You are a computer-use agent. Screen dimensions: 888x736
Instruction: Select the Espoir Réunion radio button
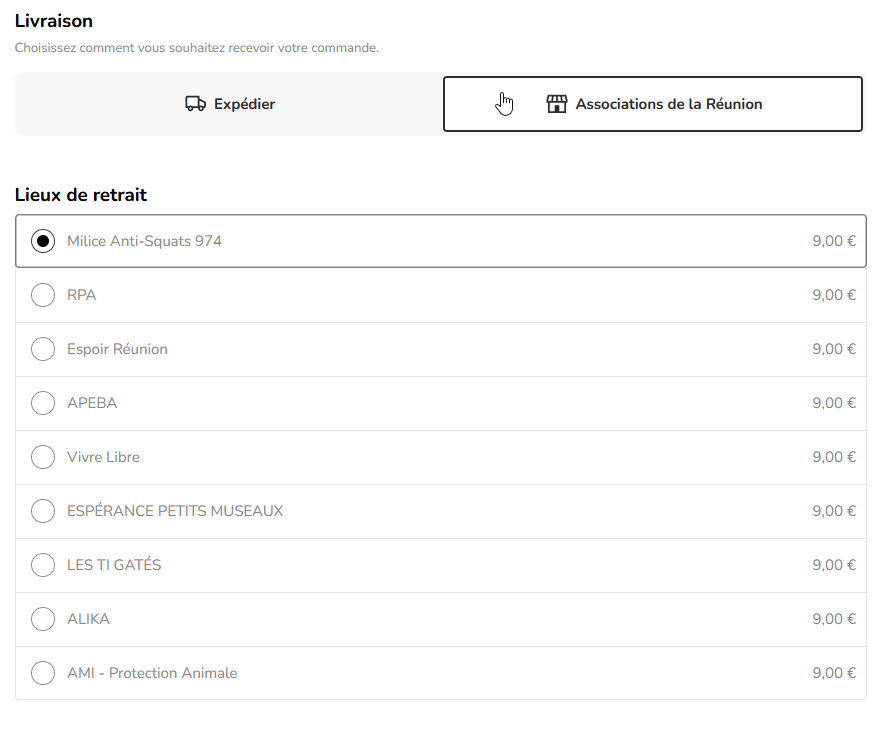point(43,349)
